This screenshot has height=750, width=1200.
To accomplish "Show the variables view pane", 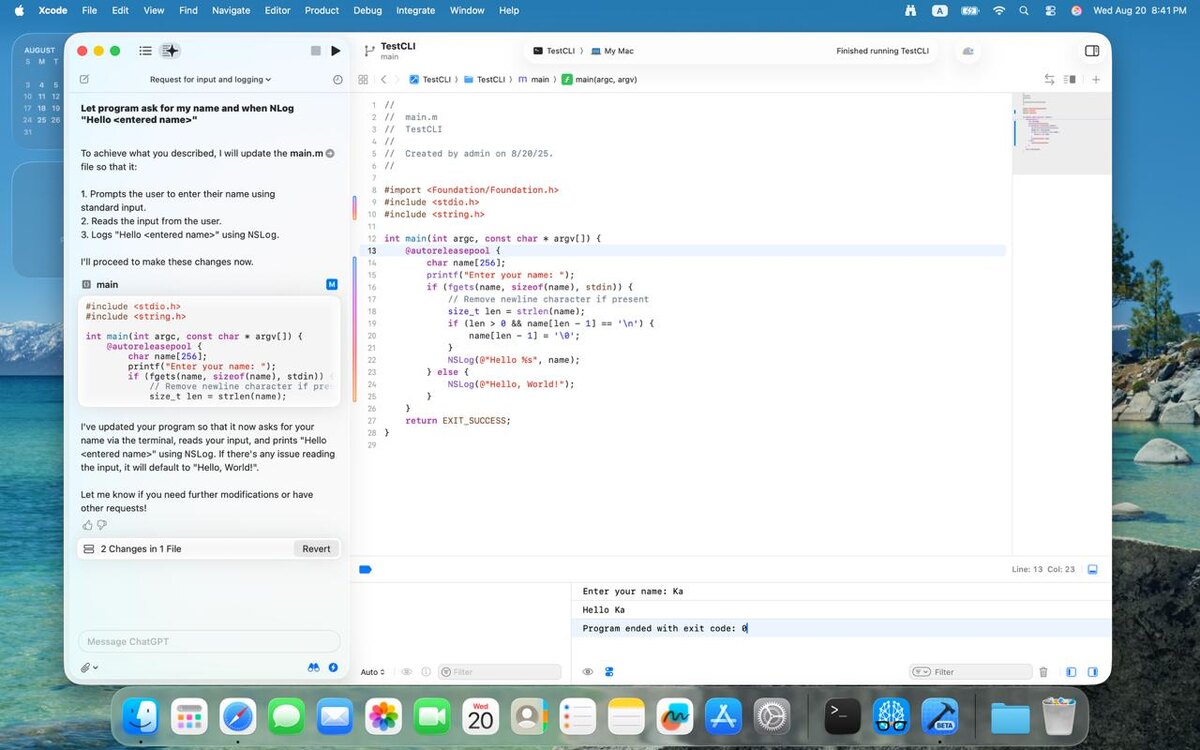I will click(1071, 672).
